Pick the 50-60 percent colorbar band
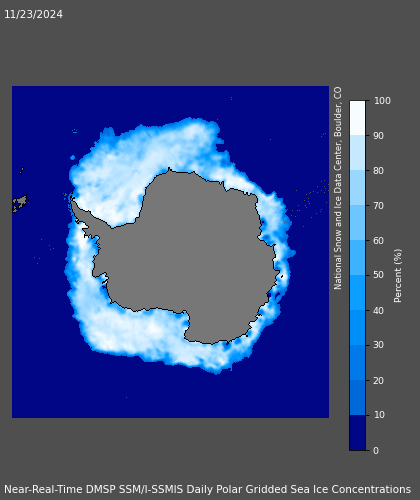Image resolution: width=420 pixels, height=500 pixels. coord(357,257)
